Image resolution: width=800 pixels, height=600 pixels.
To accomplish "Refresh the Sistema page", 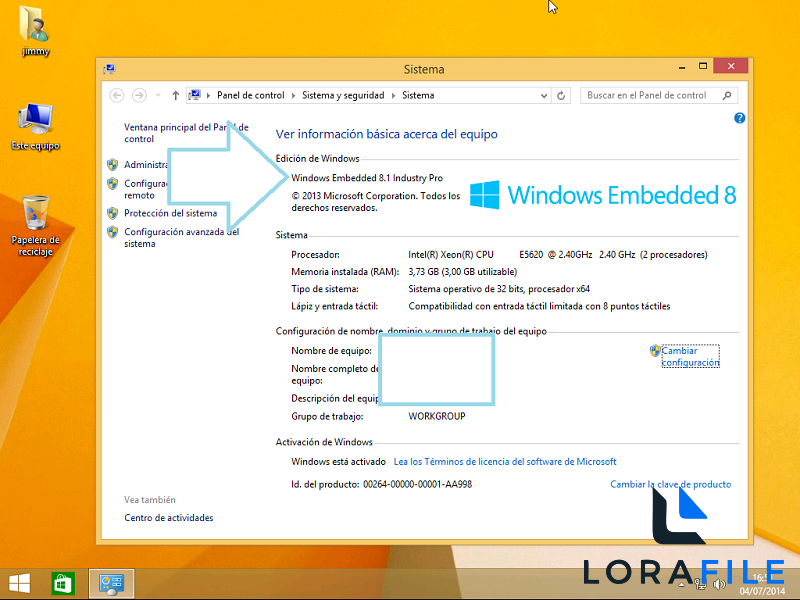I will pos(561,95).
